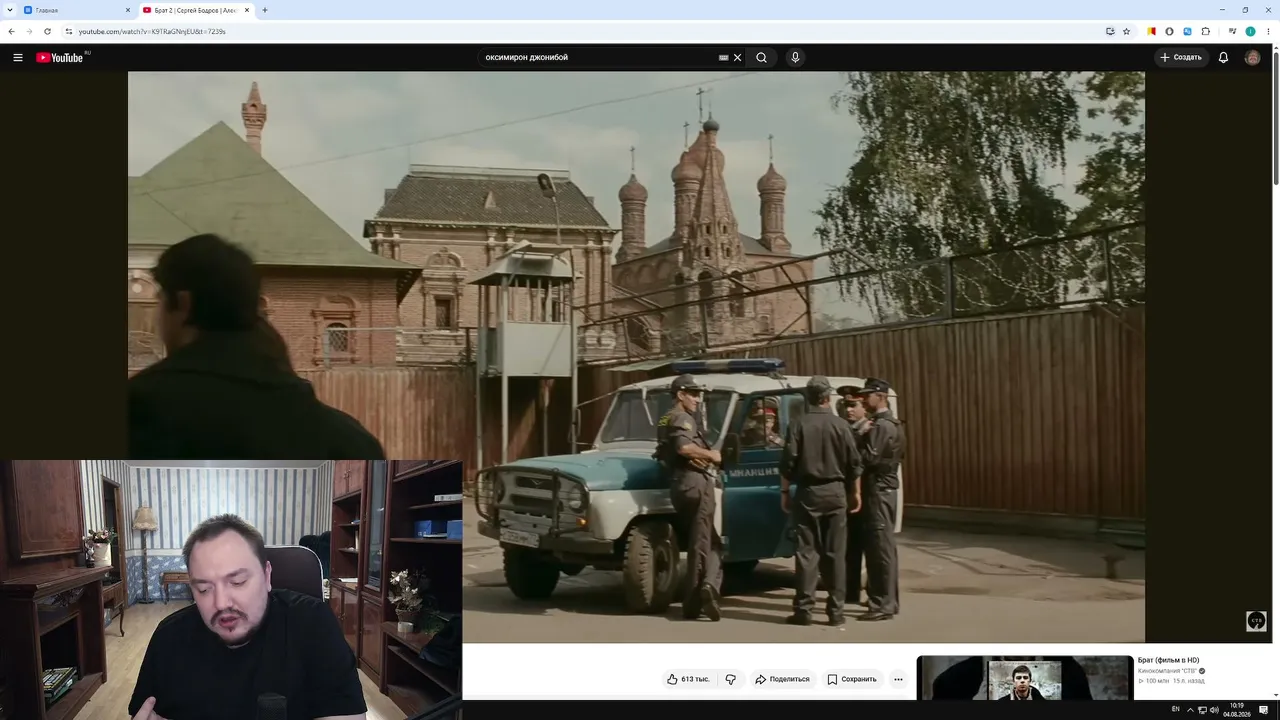Open the yellow-red flag extension
1280x720 pixels.
click(x=1151, y=31)
